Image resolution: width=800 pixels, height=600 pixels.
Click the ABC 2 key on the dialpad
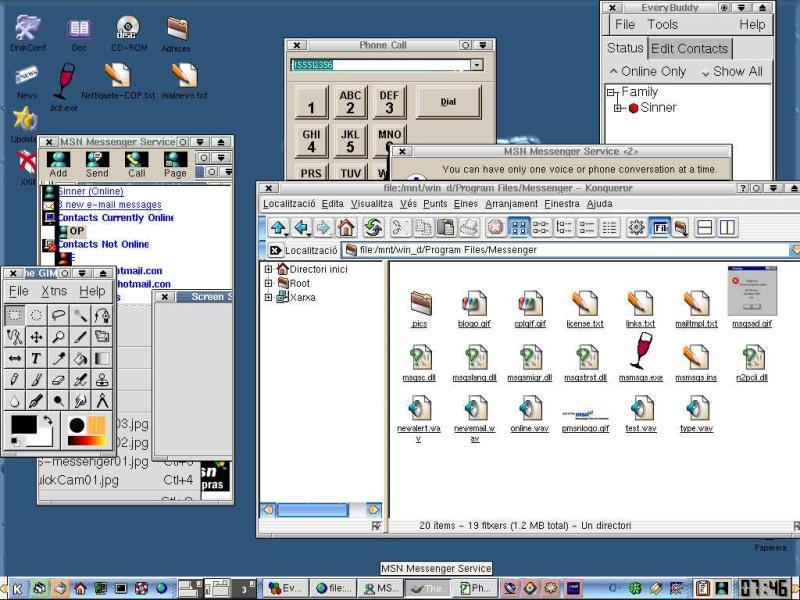click(x=350, y=102)
